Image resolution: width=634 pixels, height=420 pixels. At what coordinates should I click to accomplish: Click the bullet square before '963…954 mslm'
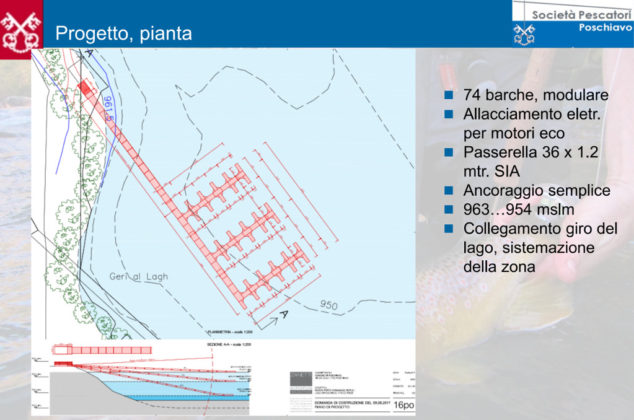coord(449,209)
